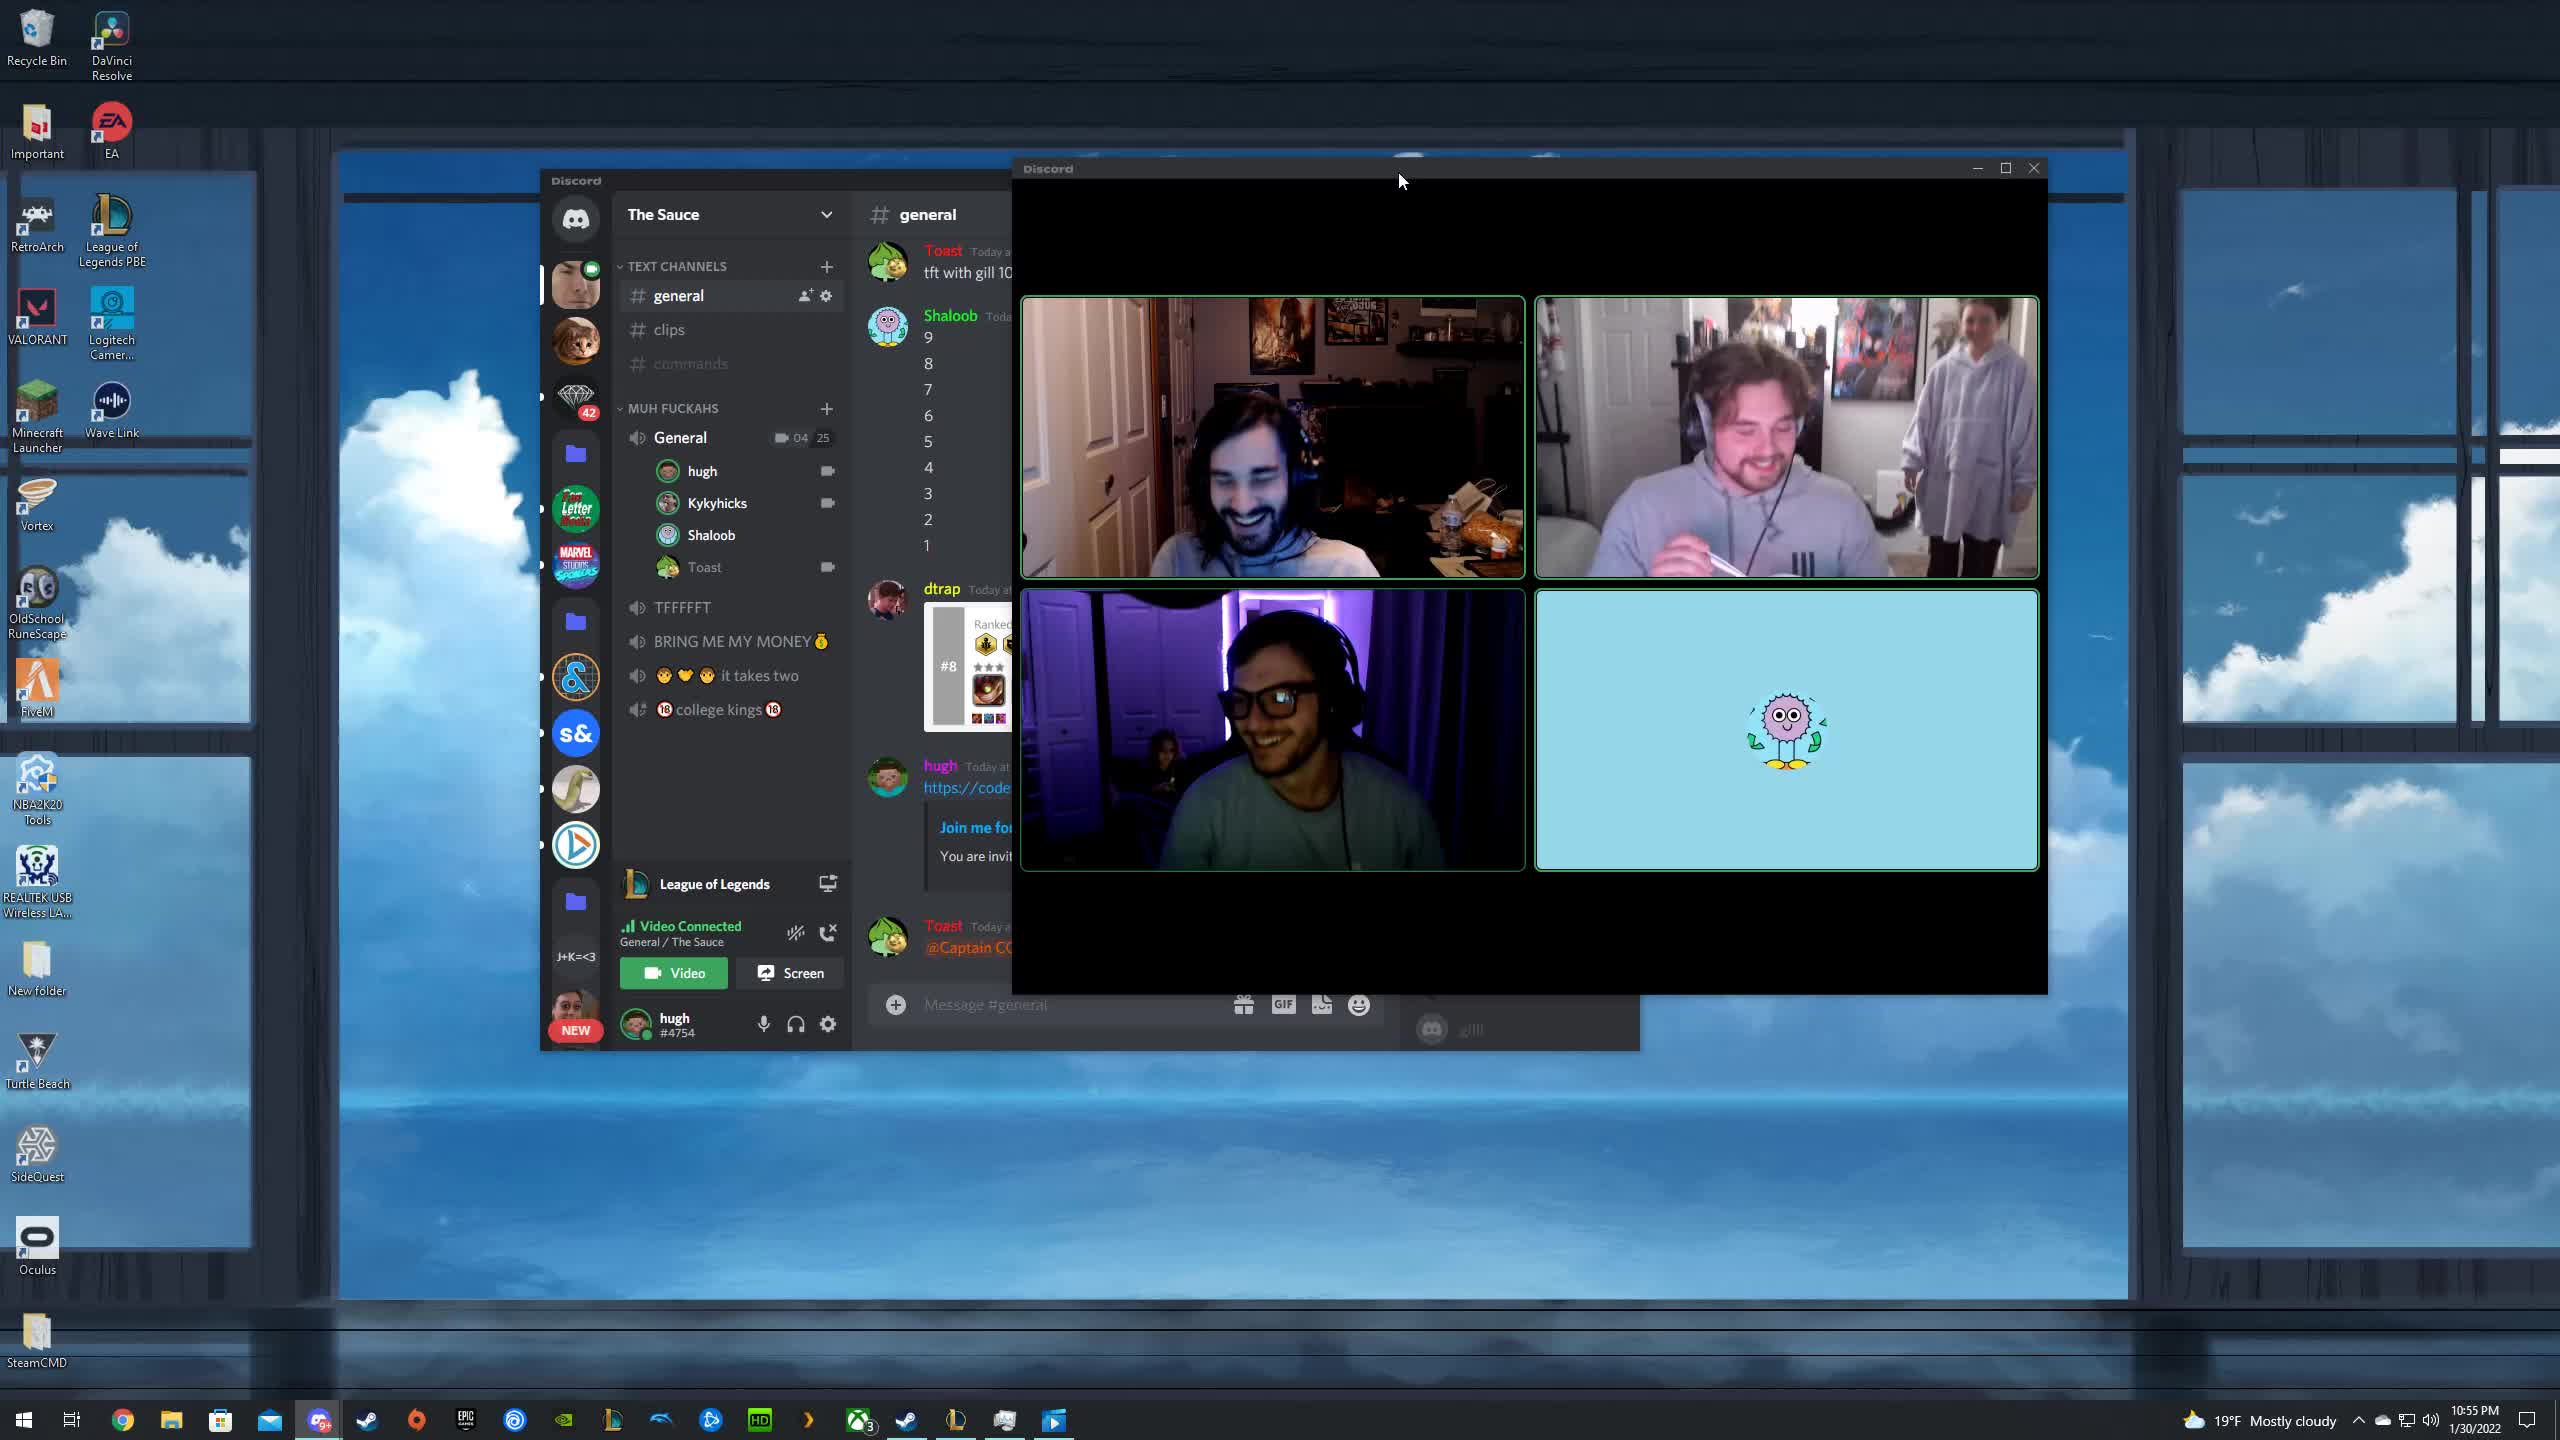Open the GIF picker
2560x1440 pixels.
click(1283, 1005)
